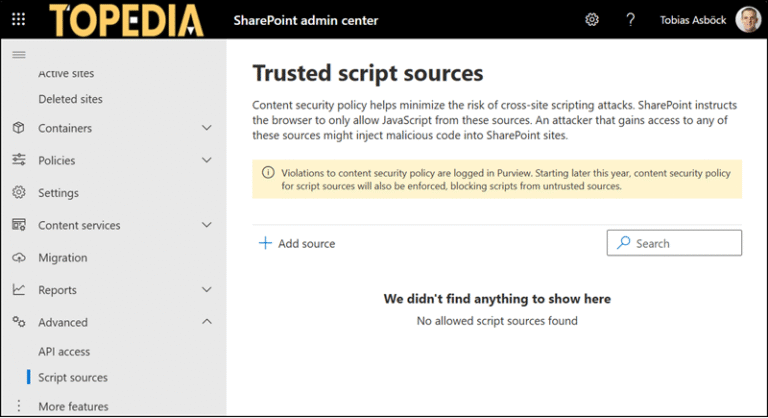
Task: Open the help question mark icon
Action: click(630, 20)
